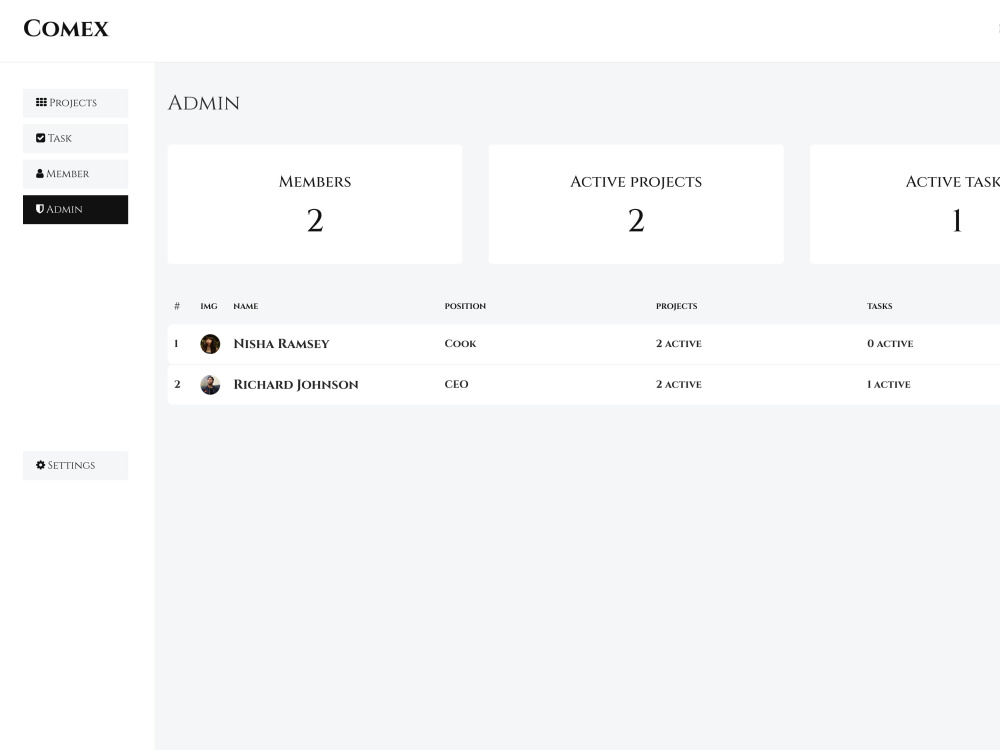Click the grid icon beside Projects
This screenshot has height=750, width=1000.
[x=41, y=102]
